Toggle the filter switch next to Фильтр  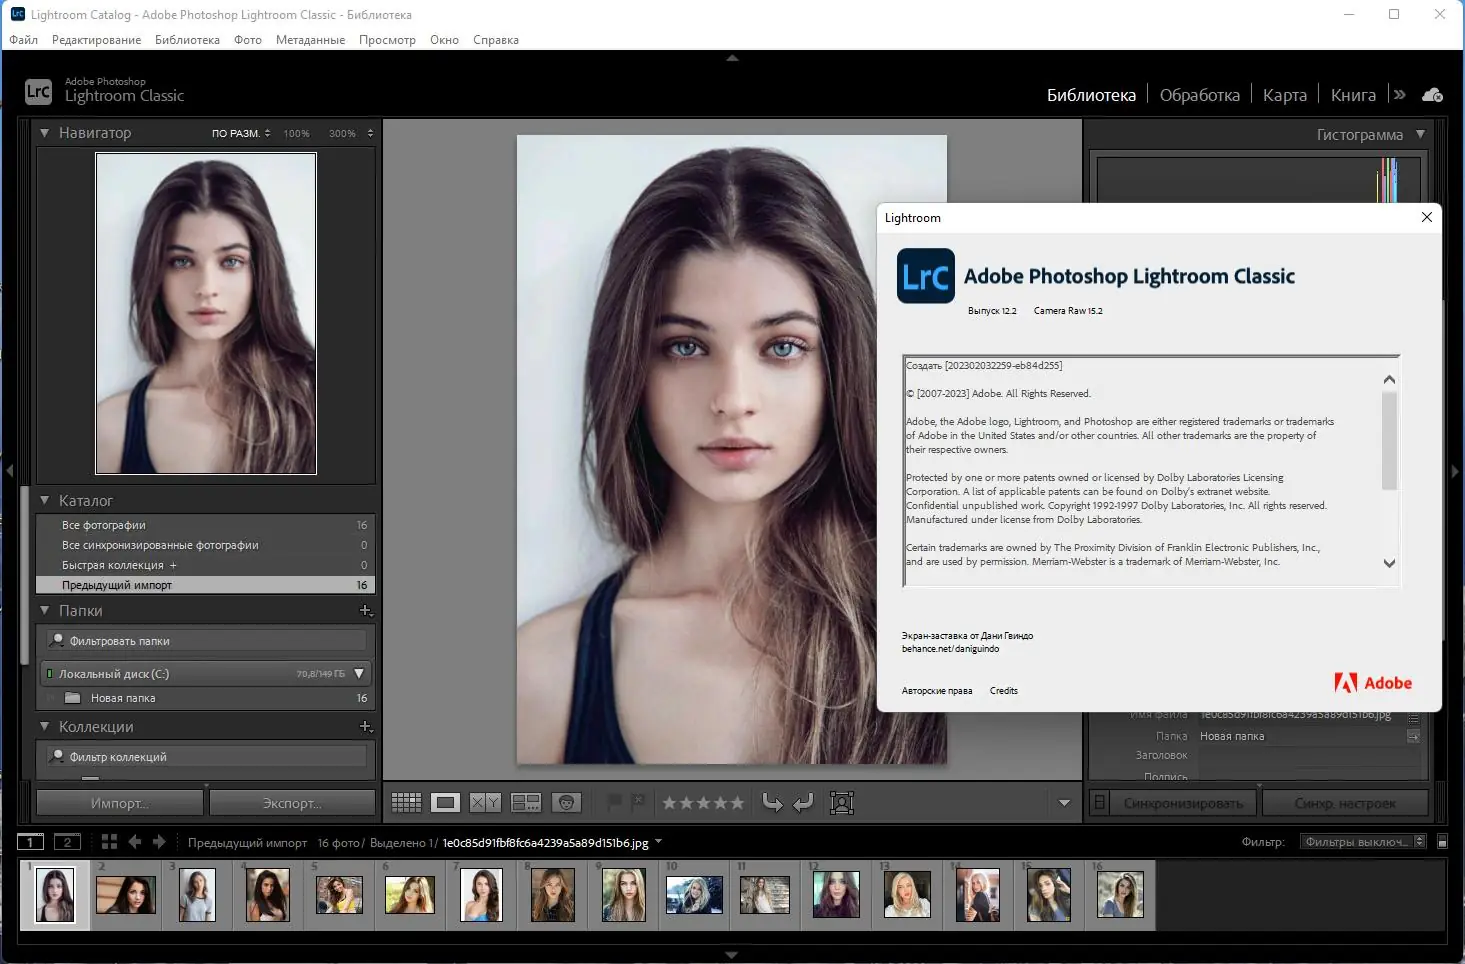1442,842
